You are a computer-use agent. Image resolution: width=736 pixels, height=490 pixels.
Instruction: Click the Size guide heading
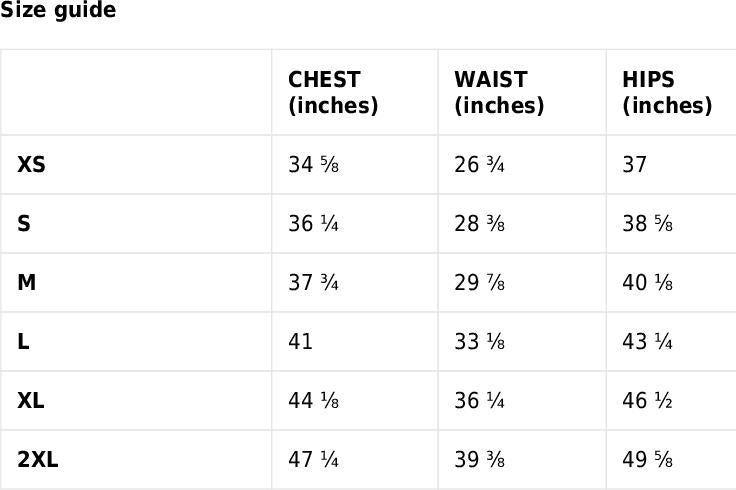tap(58, 11)
